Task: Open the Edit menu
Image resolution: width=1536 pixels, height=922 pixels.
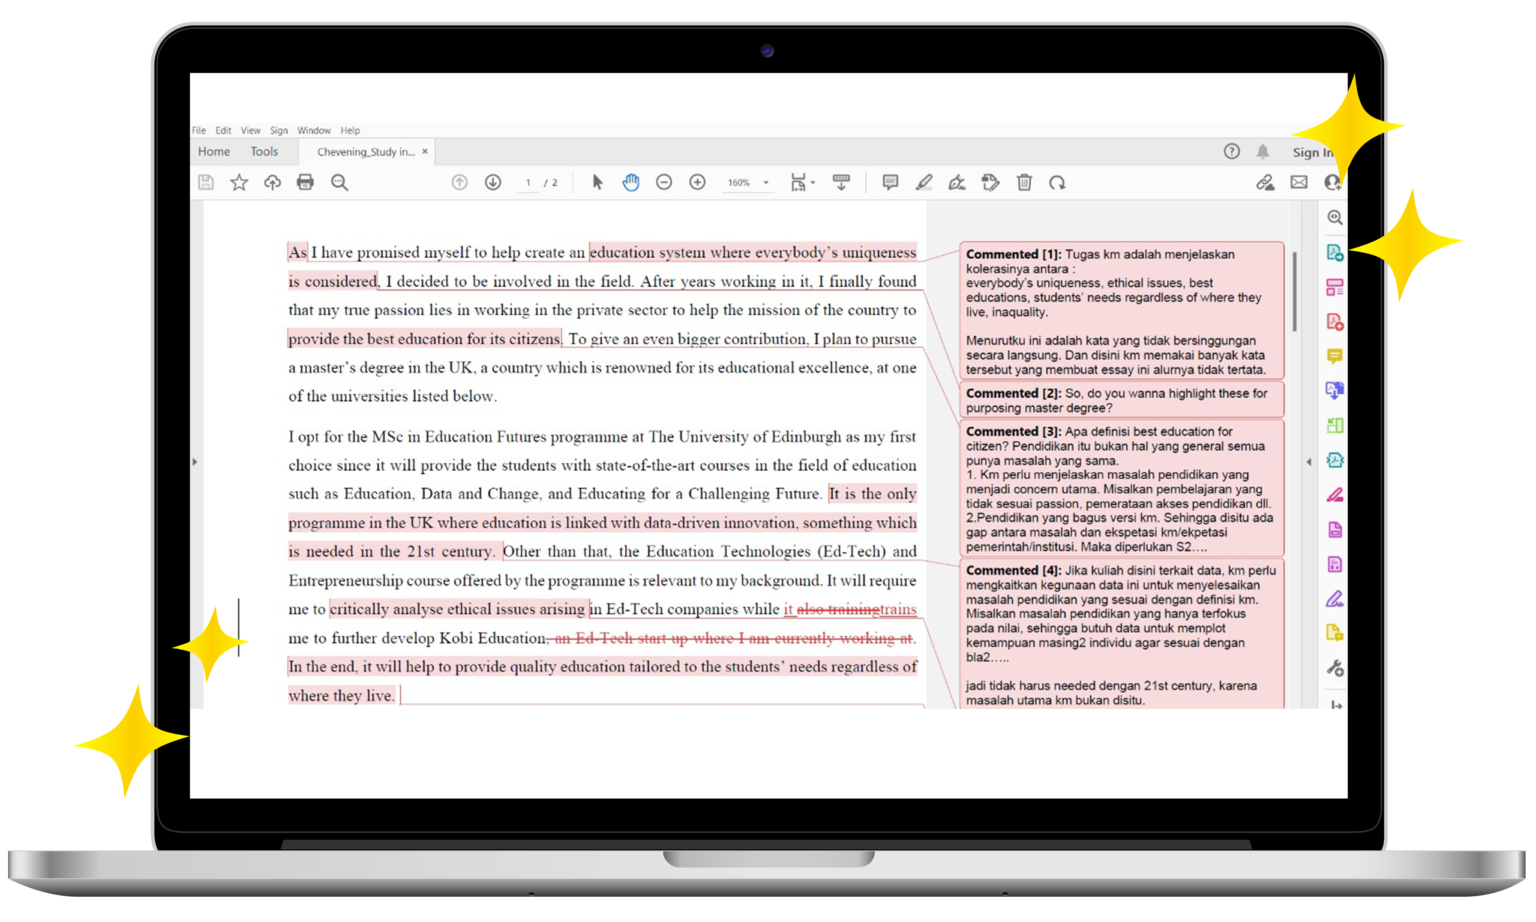Action: tap(222, 130)
